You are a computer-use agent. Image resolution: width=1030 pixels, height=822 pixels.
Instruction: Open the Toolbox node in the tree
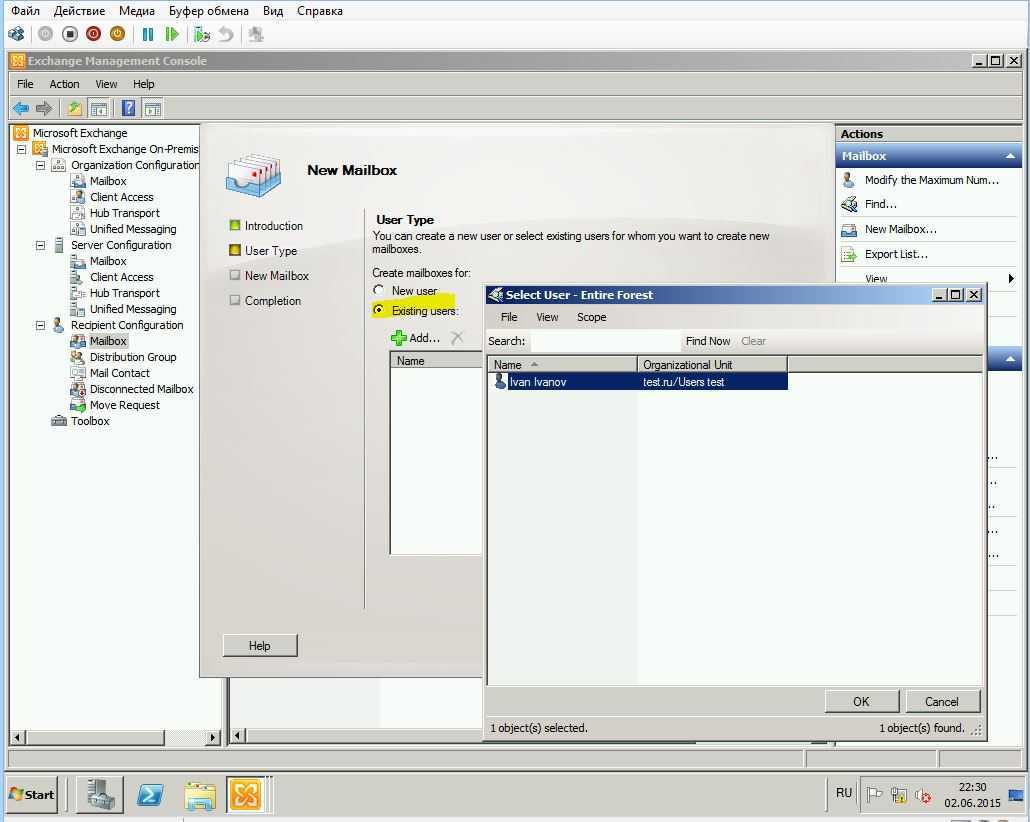[x=90, y=421]
